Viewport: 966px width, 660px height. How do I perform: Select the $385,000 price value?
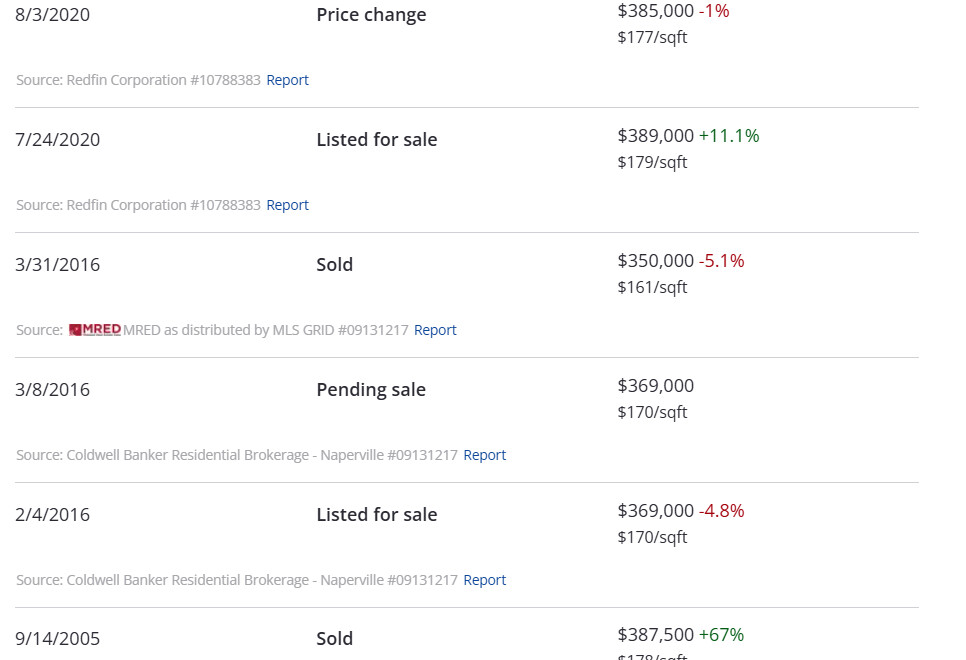click(x=655, y=11)
